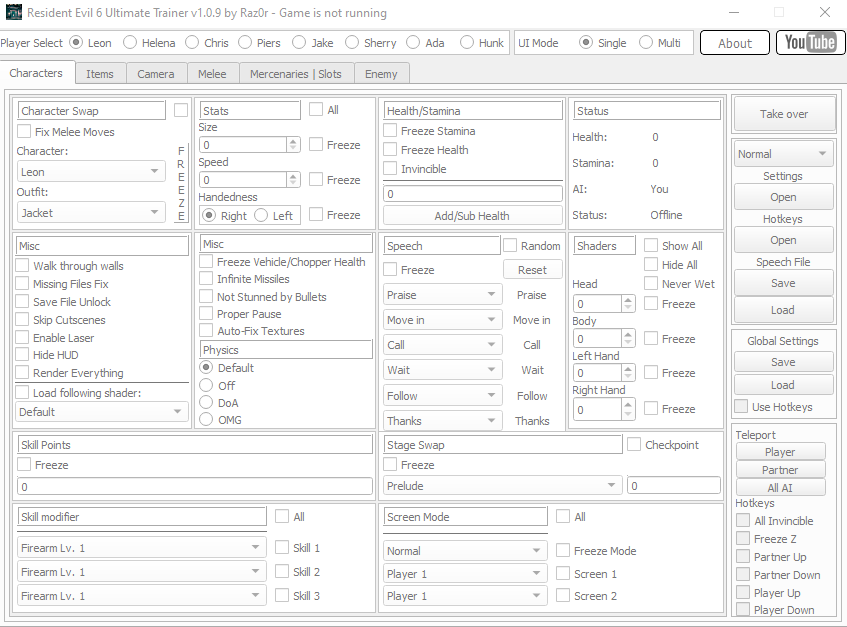Select Helena as the player

click(x=149, y=43)
